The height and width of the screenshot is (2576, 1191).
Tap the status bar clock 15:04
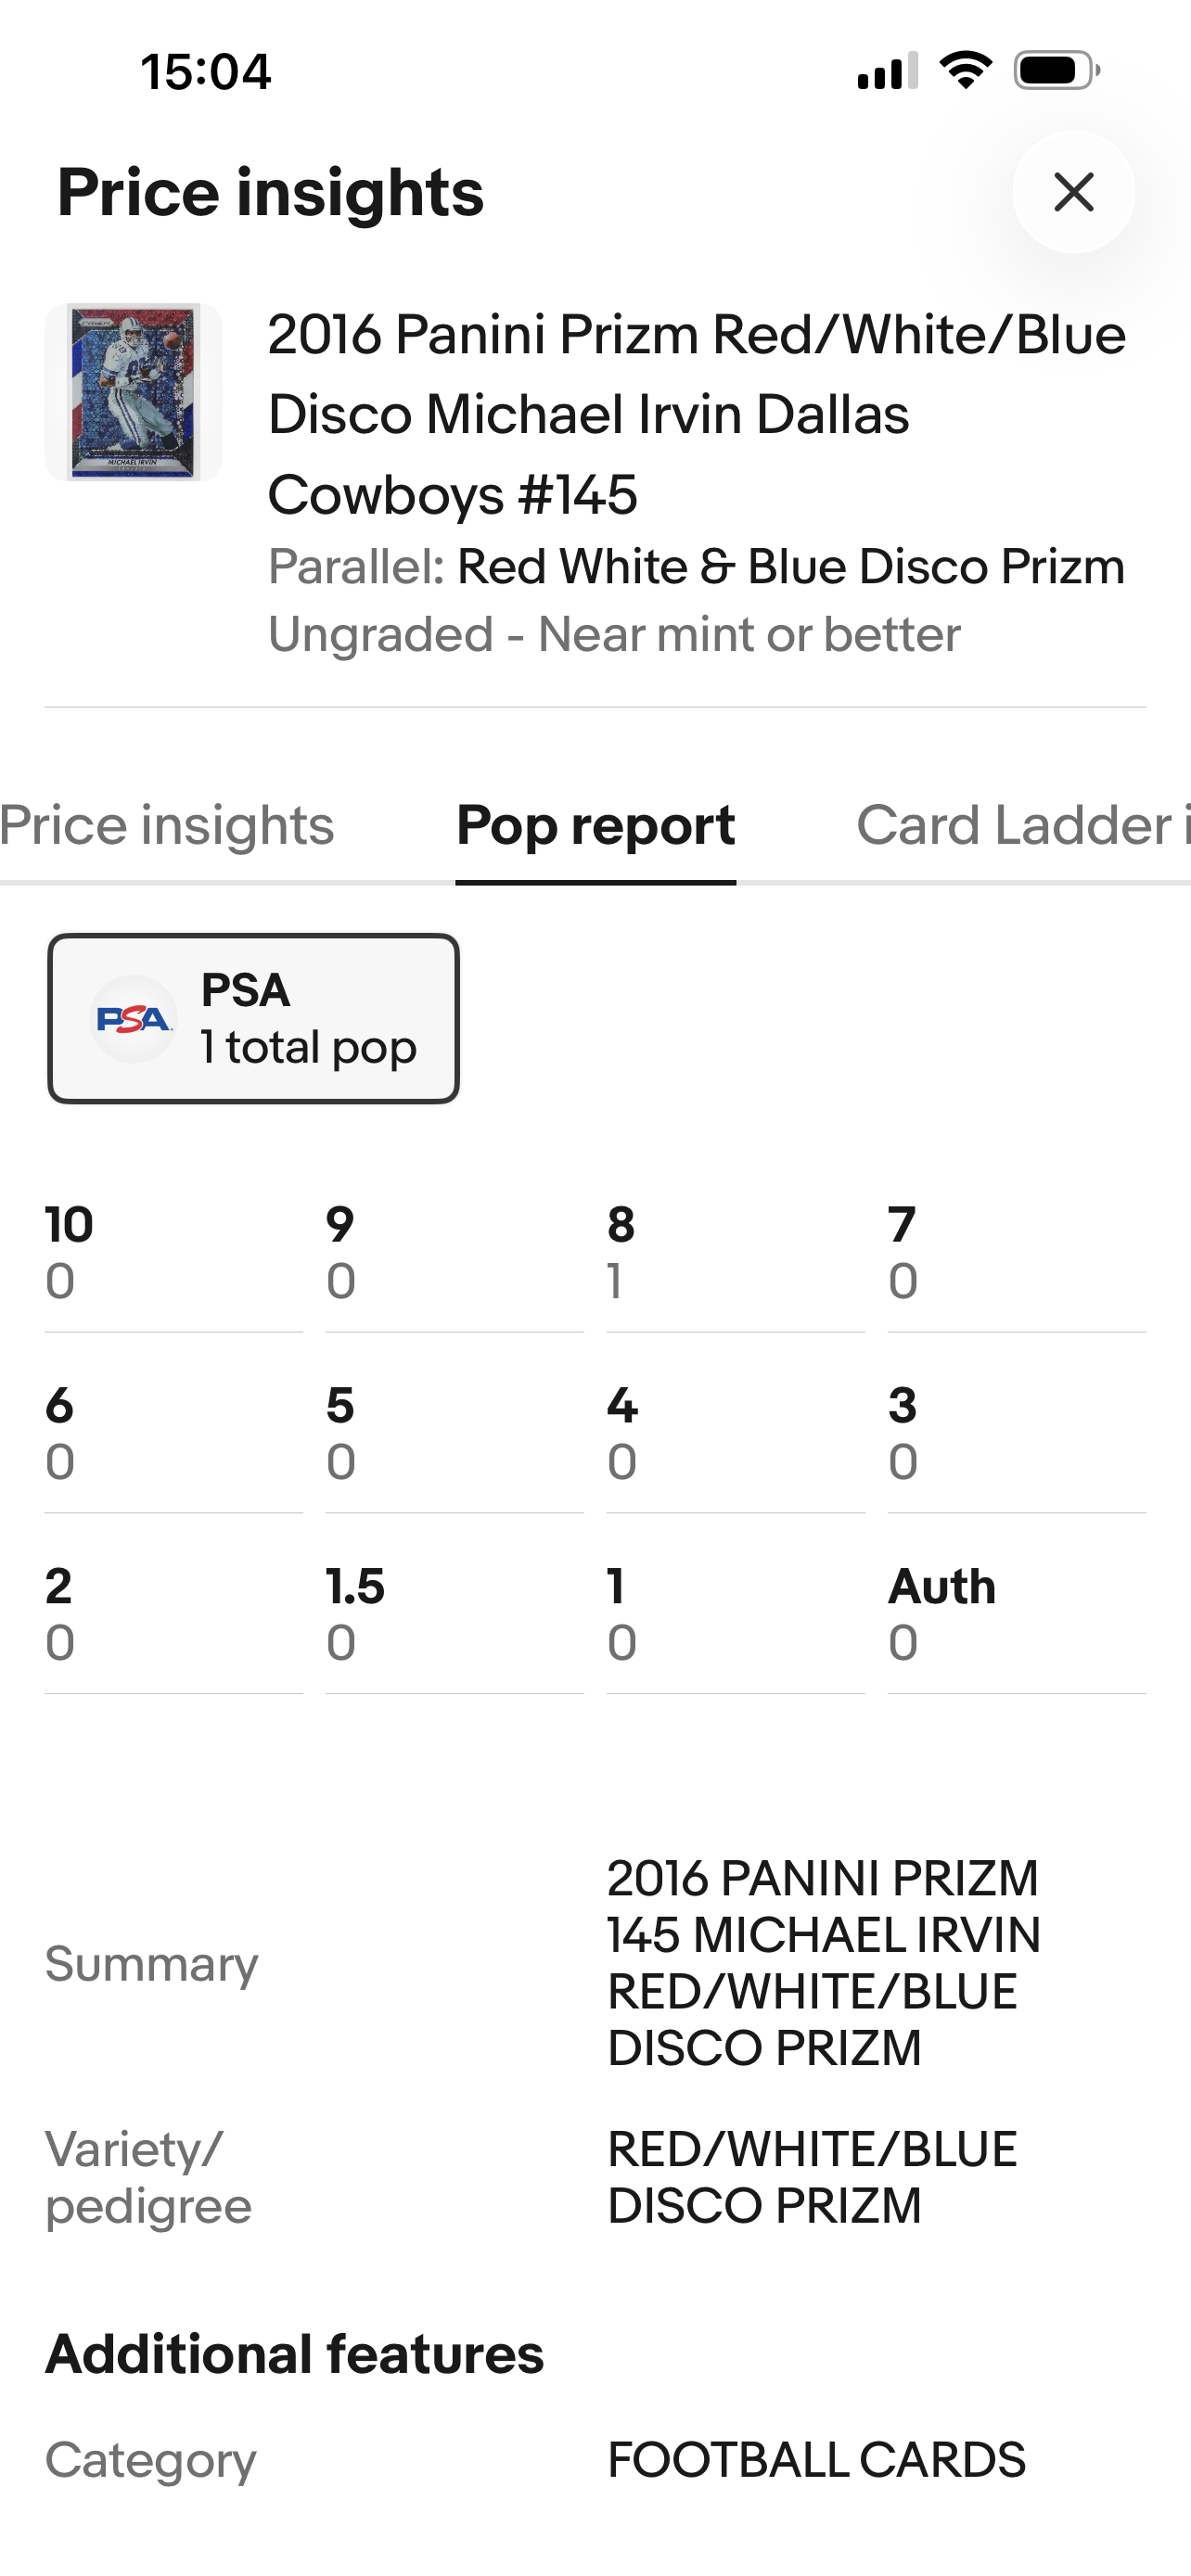pyautogui.click(x=206, y=72)
